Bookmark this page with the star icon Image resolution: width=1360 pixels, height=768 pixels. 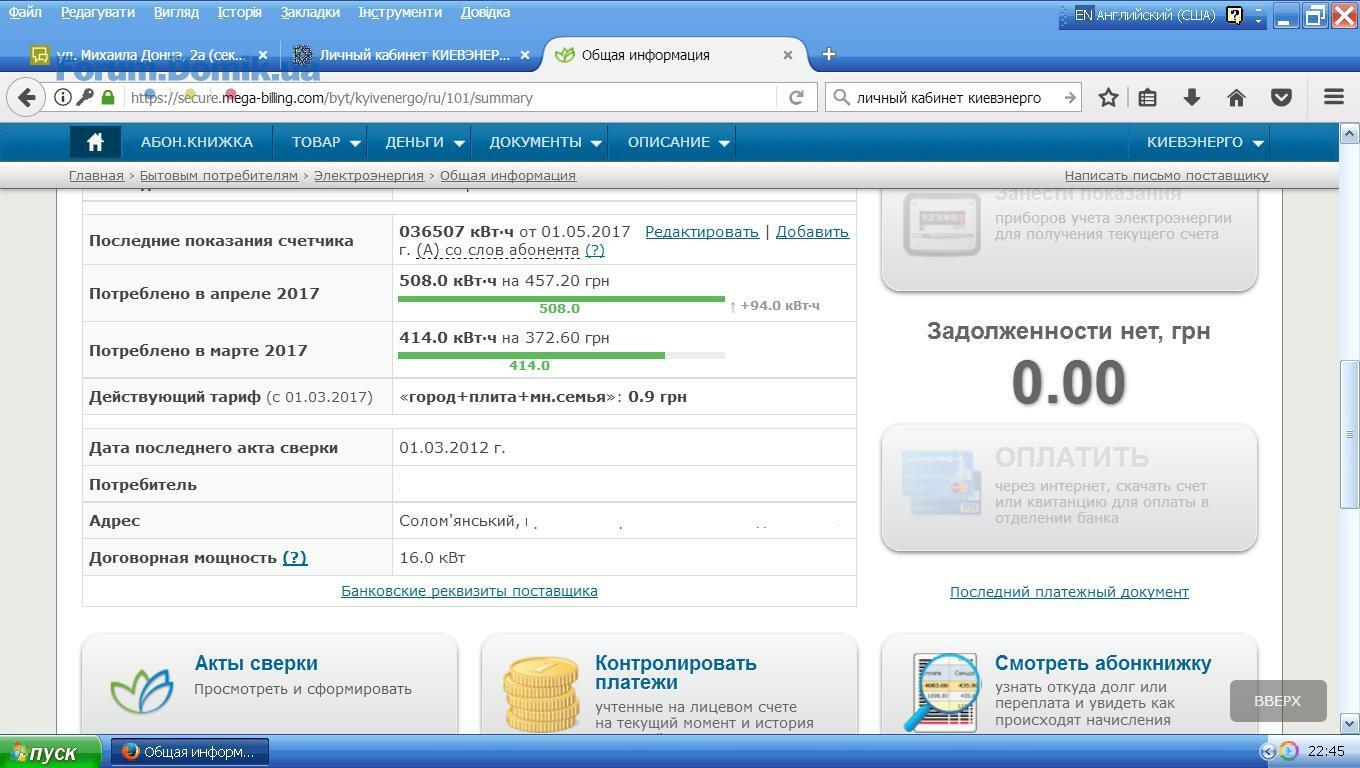point(1108,97)
